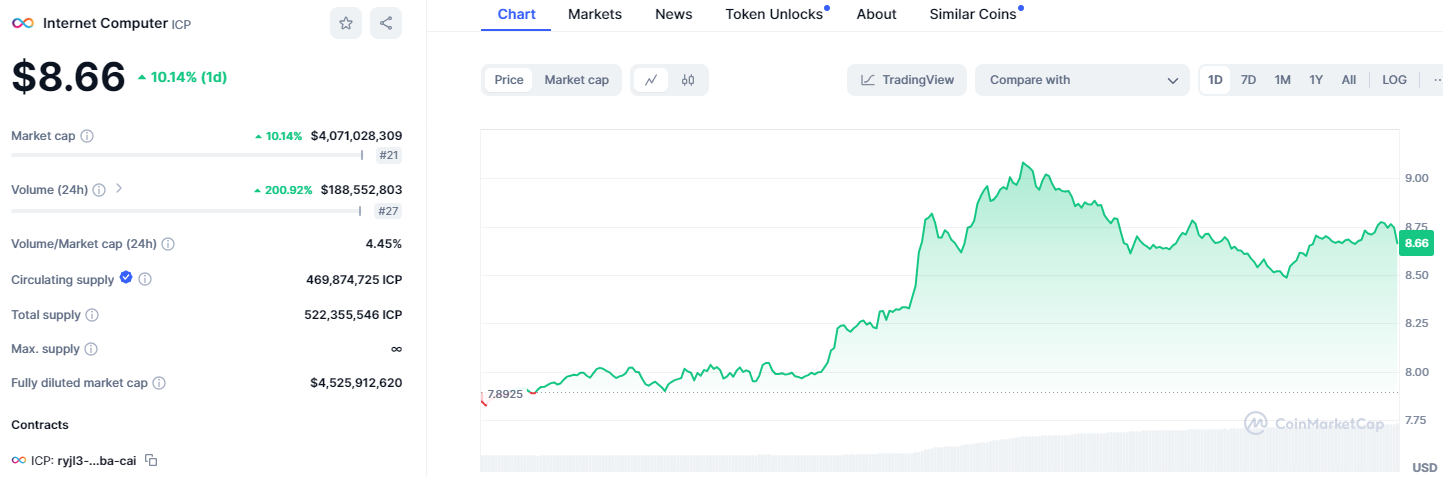Image resolution: width=1443 pixels, height=477 pixels.
Task: Click the 9.00 price axis label
Action: coord(1418,178)
